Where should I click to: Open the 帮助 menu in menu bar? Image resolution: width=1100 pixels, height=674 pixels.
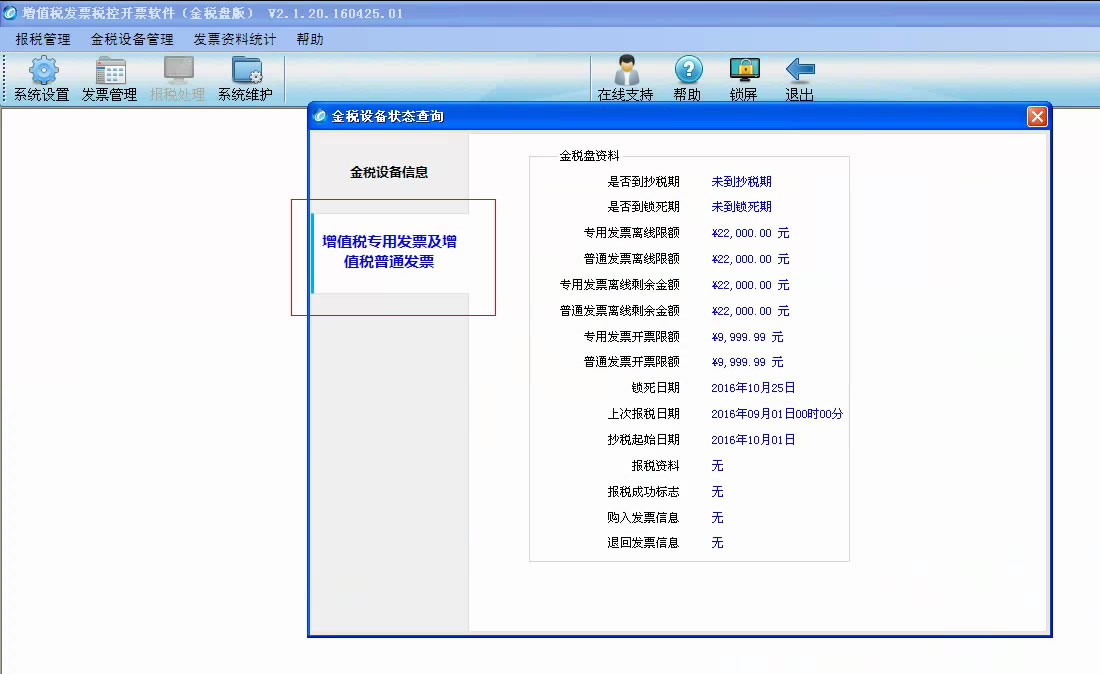[x=310, y=40]
